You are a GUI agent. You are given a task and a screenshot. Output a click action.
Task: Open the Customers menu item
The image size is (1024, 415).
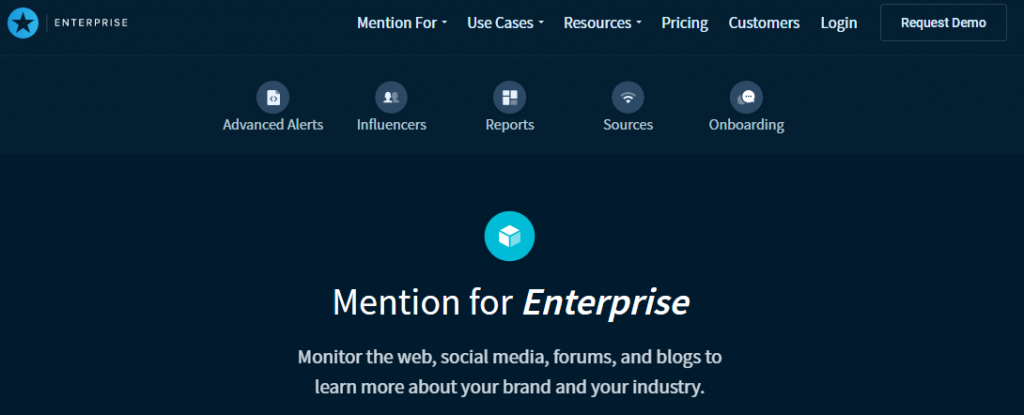pyautogui.click(x=764, y=23)
